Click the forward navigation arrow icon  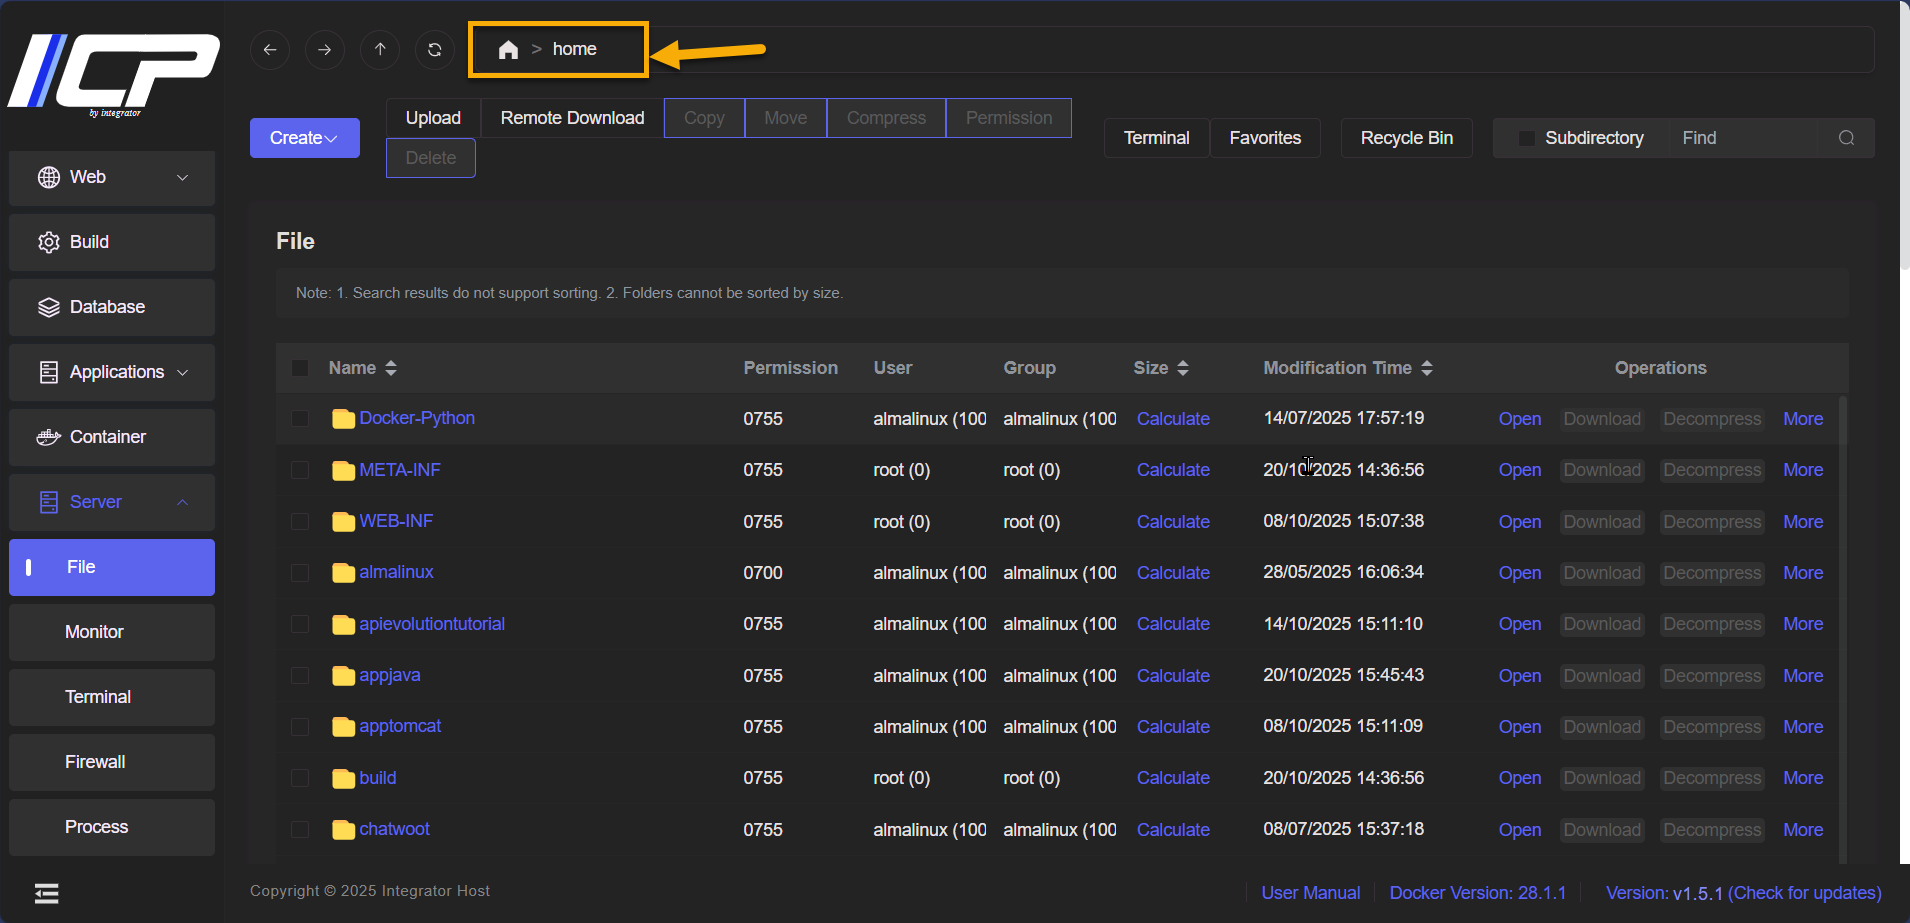(x=325, y=49)
